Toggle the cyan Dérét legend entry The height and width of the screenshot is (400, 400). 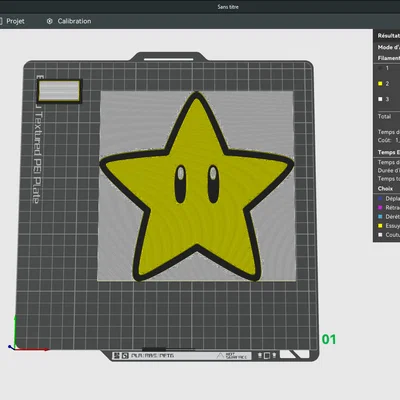pos(380,216)
